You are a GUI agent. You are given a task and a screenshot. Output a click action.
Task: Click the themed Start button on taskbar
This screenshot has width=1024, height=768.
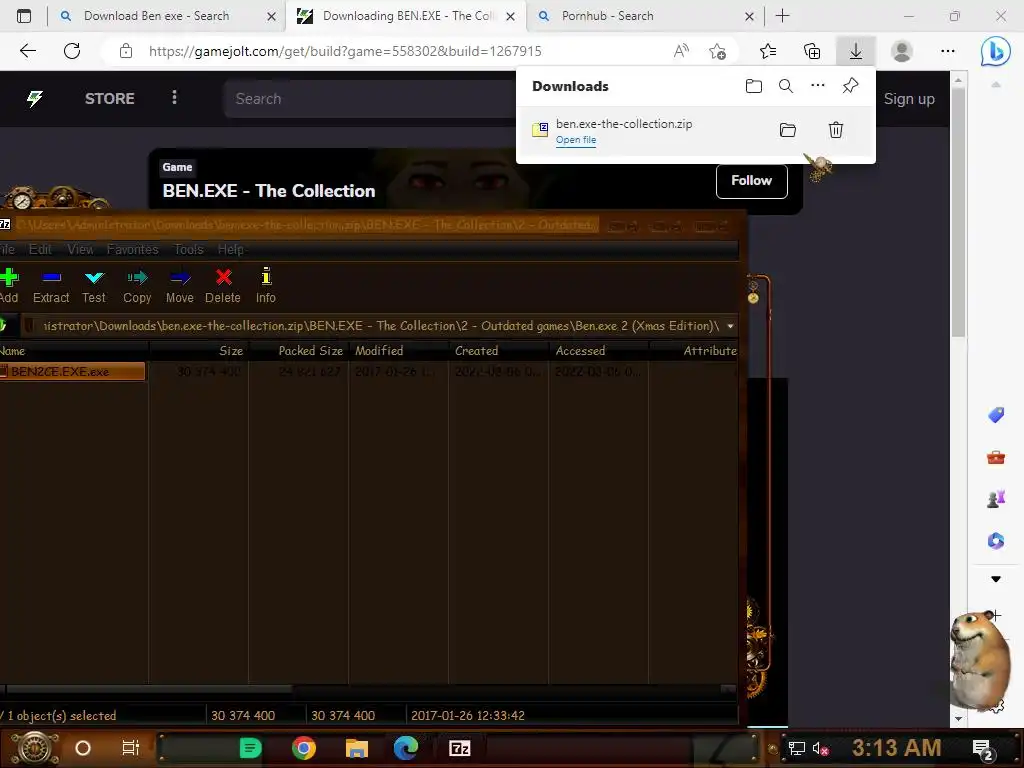pos(35,748)
